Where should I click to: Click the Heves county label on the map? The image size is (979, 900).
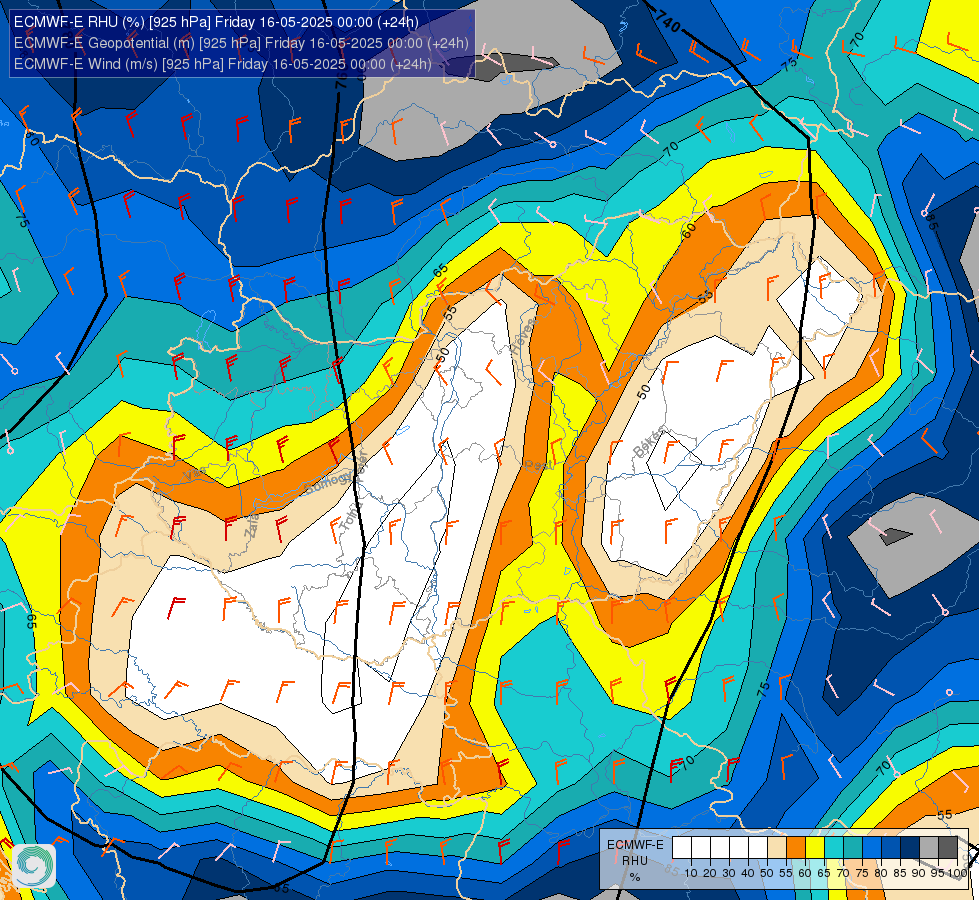pos(523,336)
